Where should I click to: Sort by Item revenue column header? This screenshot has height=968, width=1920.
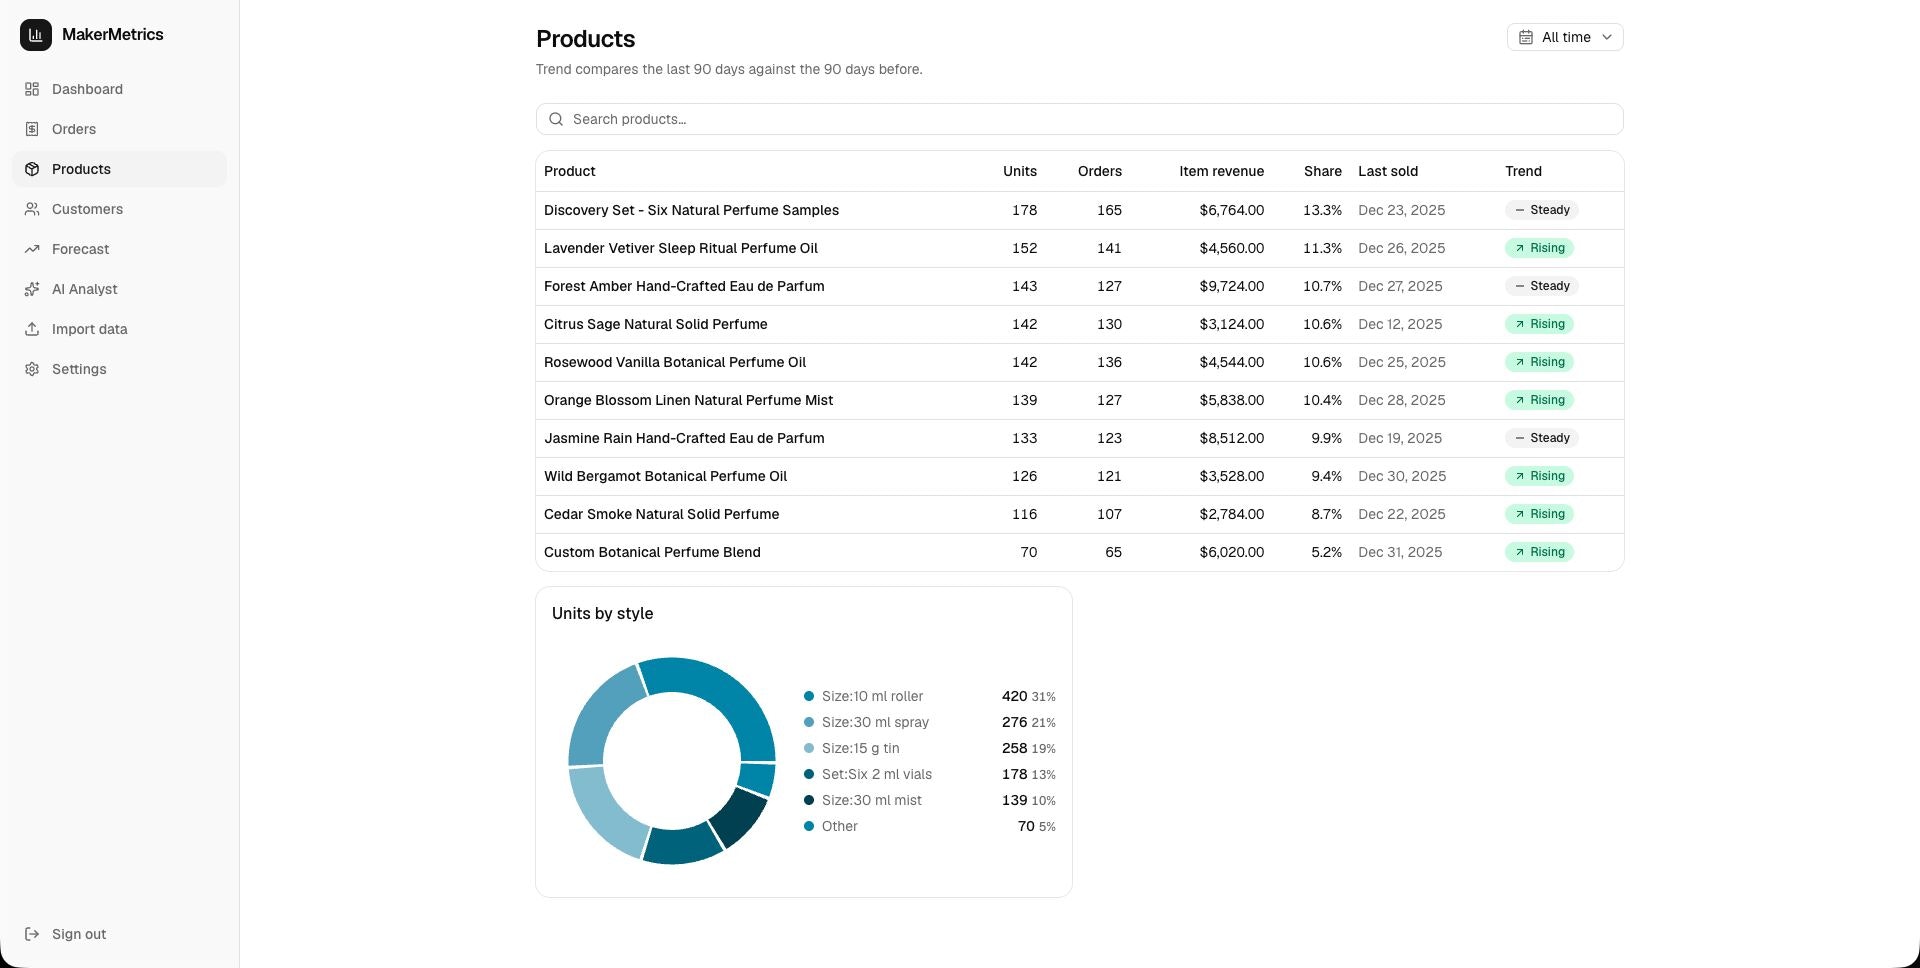pyautogui.click(x=1221, y=171)
